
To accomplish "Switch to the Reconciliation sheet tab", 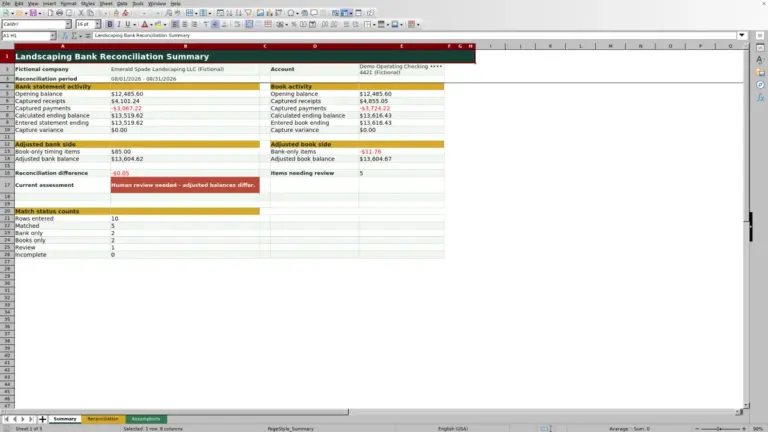I will (103, 419).
